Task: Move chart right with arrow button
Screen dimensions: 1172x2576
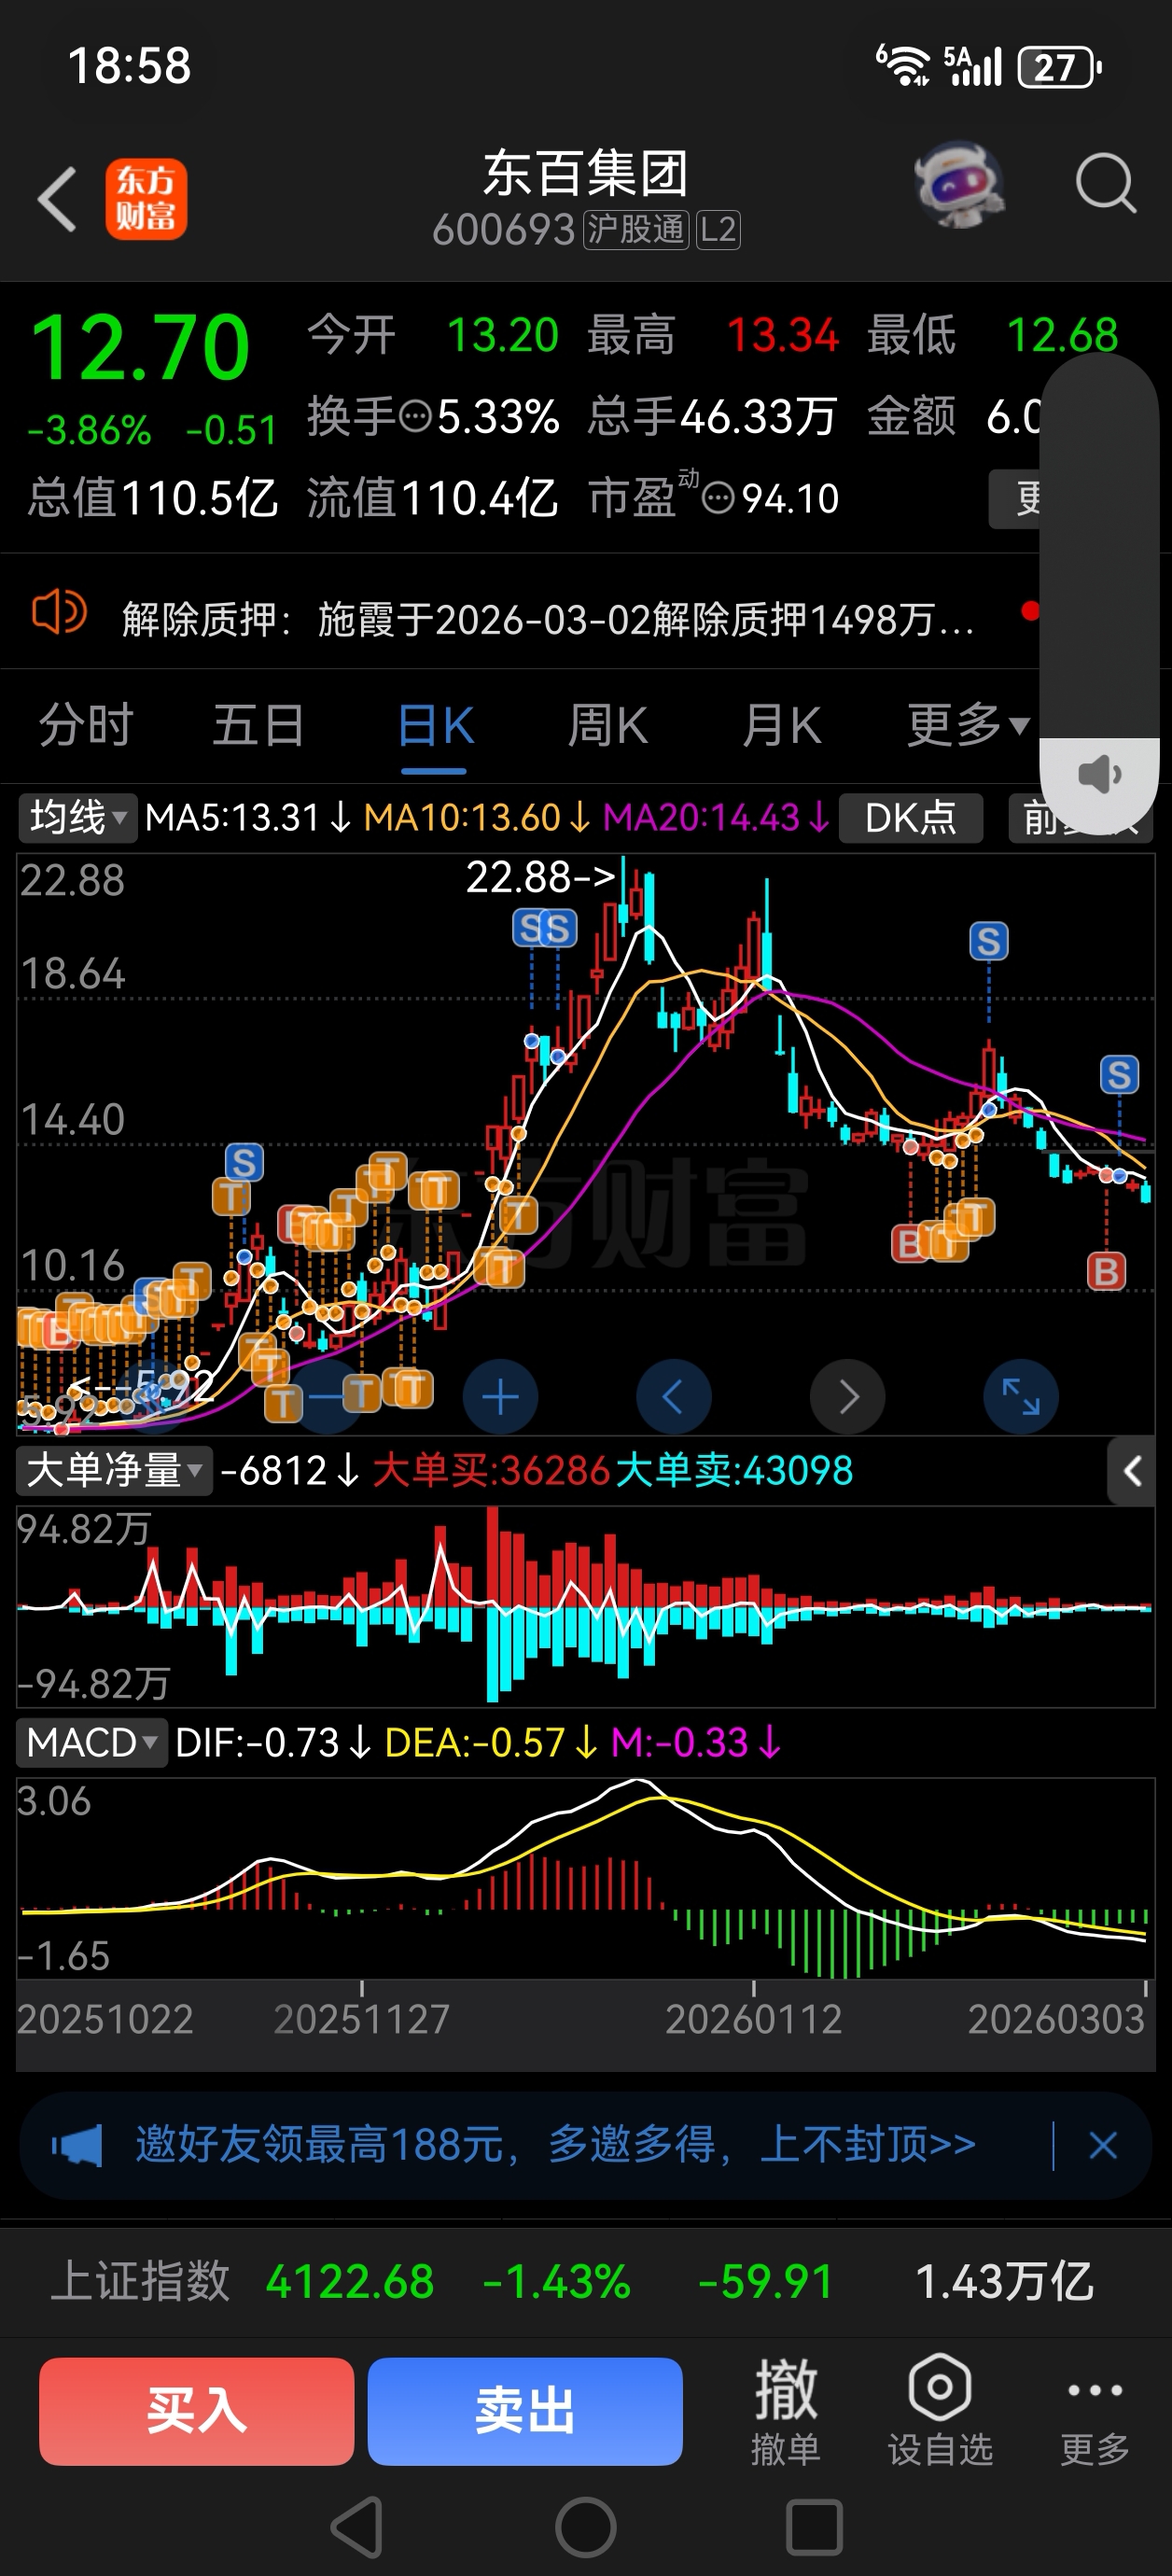Action: pyautogui.click(x=847, y=1396)
